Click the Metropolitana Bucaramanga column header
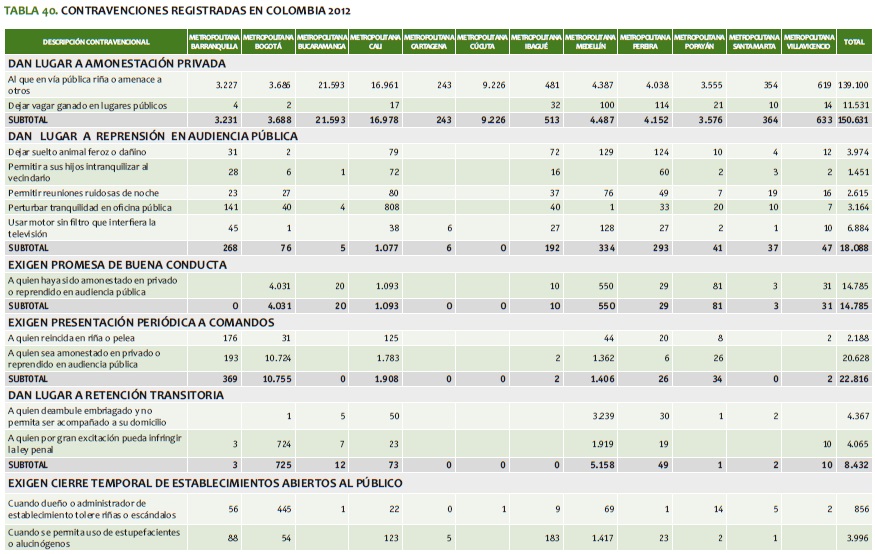Viewport: 875px width, 554px height. (322, 42)
